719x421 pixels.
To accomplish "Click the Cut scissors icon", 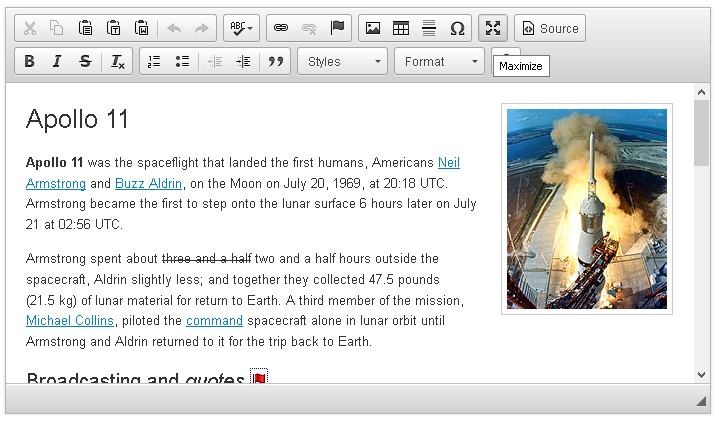I will coord(30,28).
